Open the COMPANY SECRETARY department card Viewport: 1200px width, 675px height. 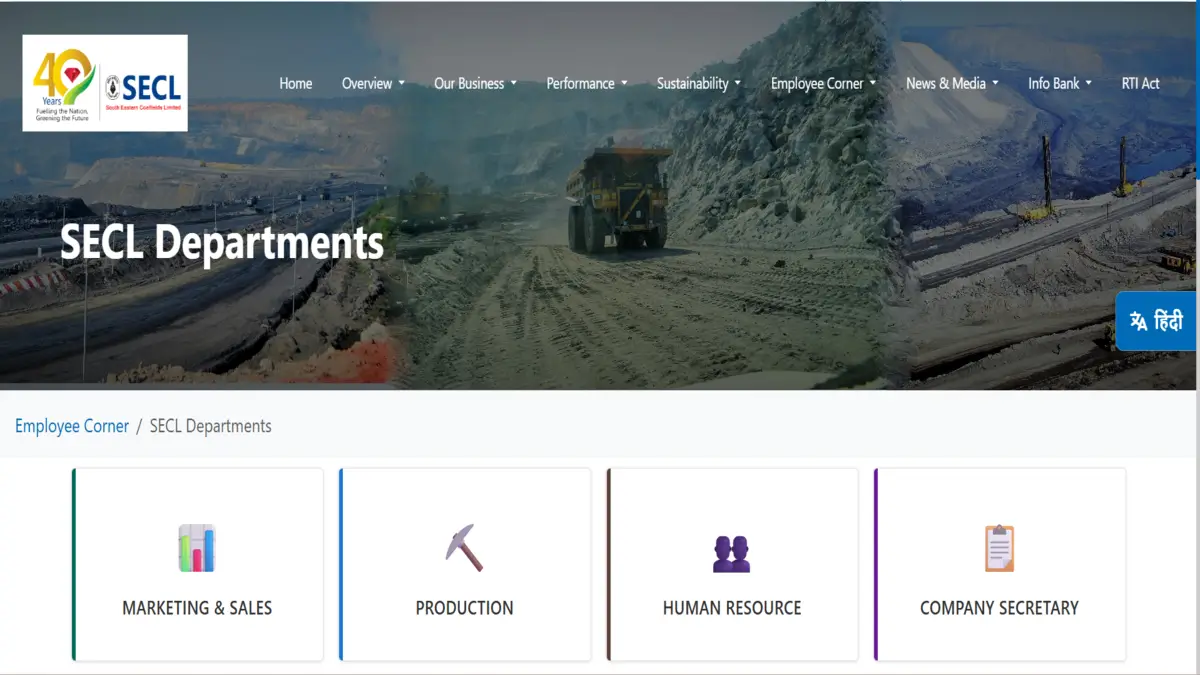1000,565
